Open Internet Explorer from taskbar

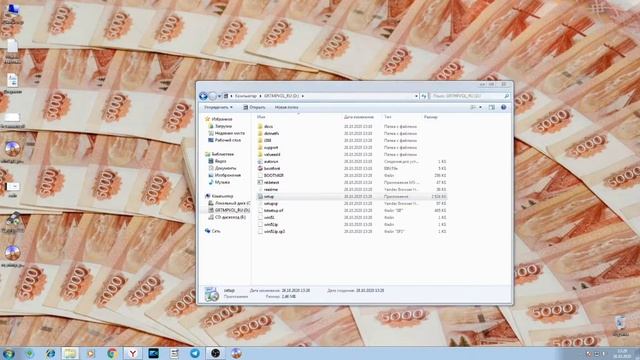pos(51,353)
